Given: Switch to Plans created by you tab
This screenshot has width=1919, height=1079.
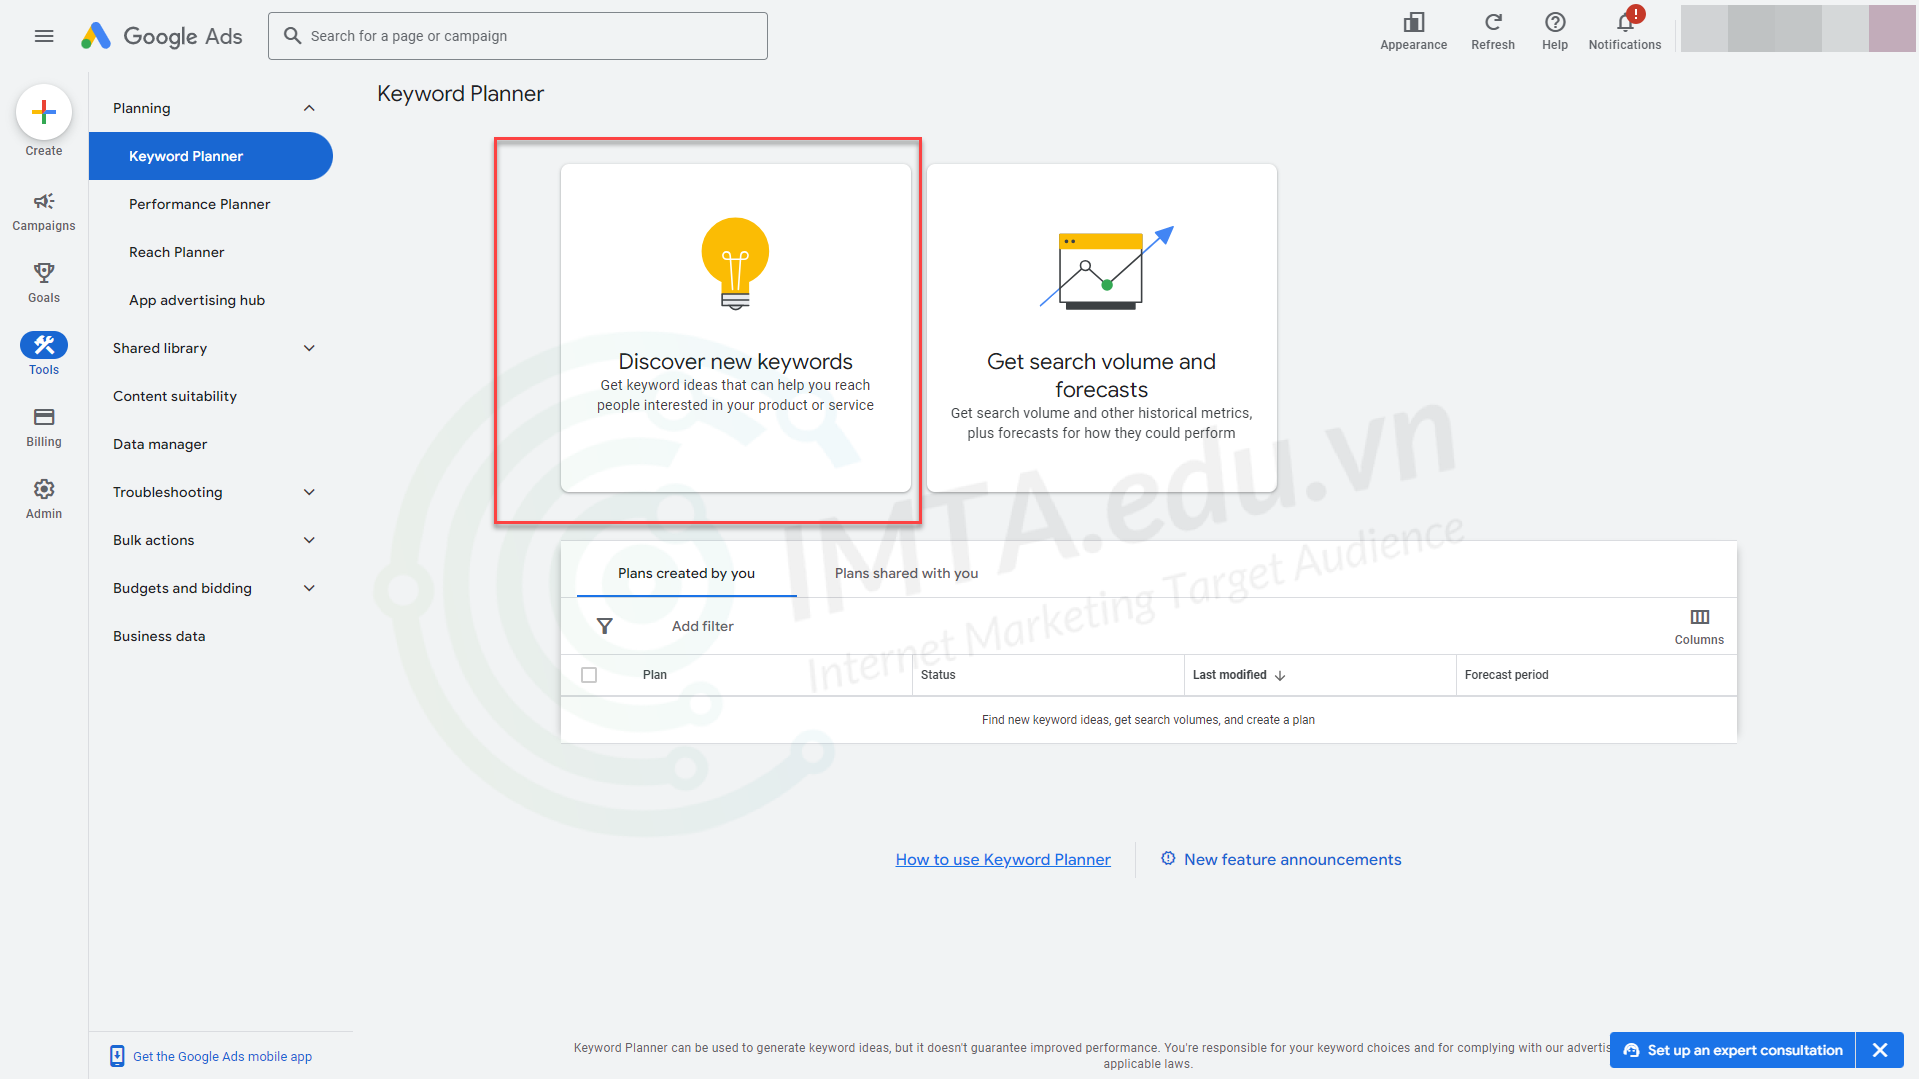Looking at the screenshot, I should (686, 573).
